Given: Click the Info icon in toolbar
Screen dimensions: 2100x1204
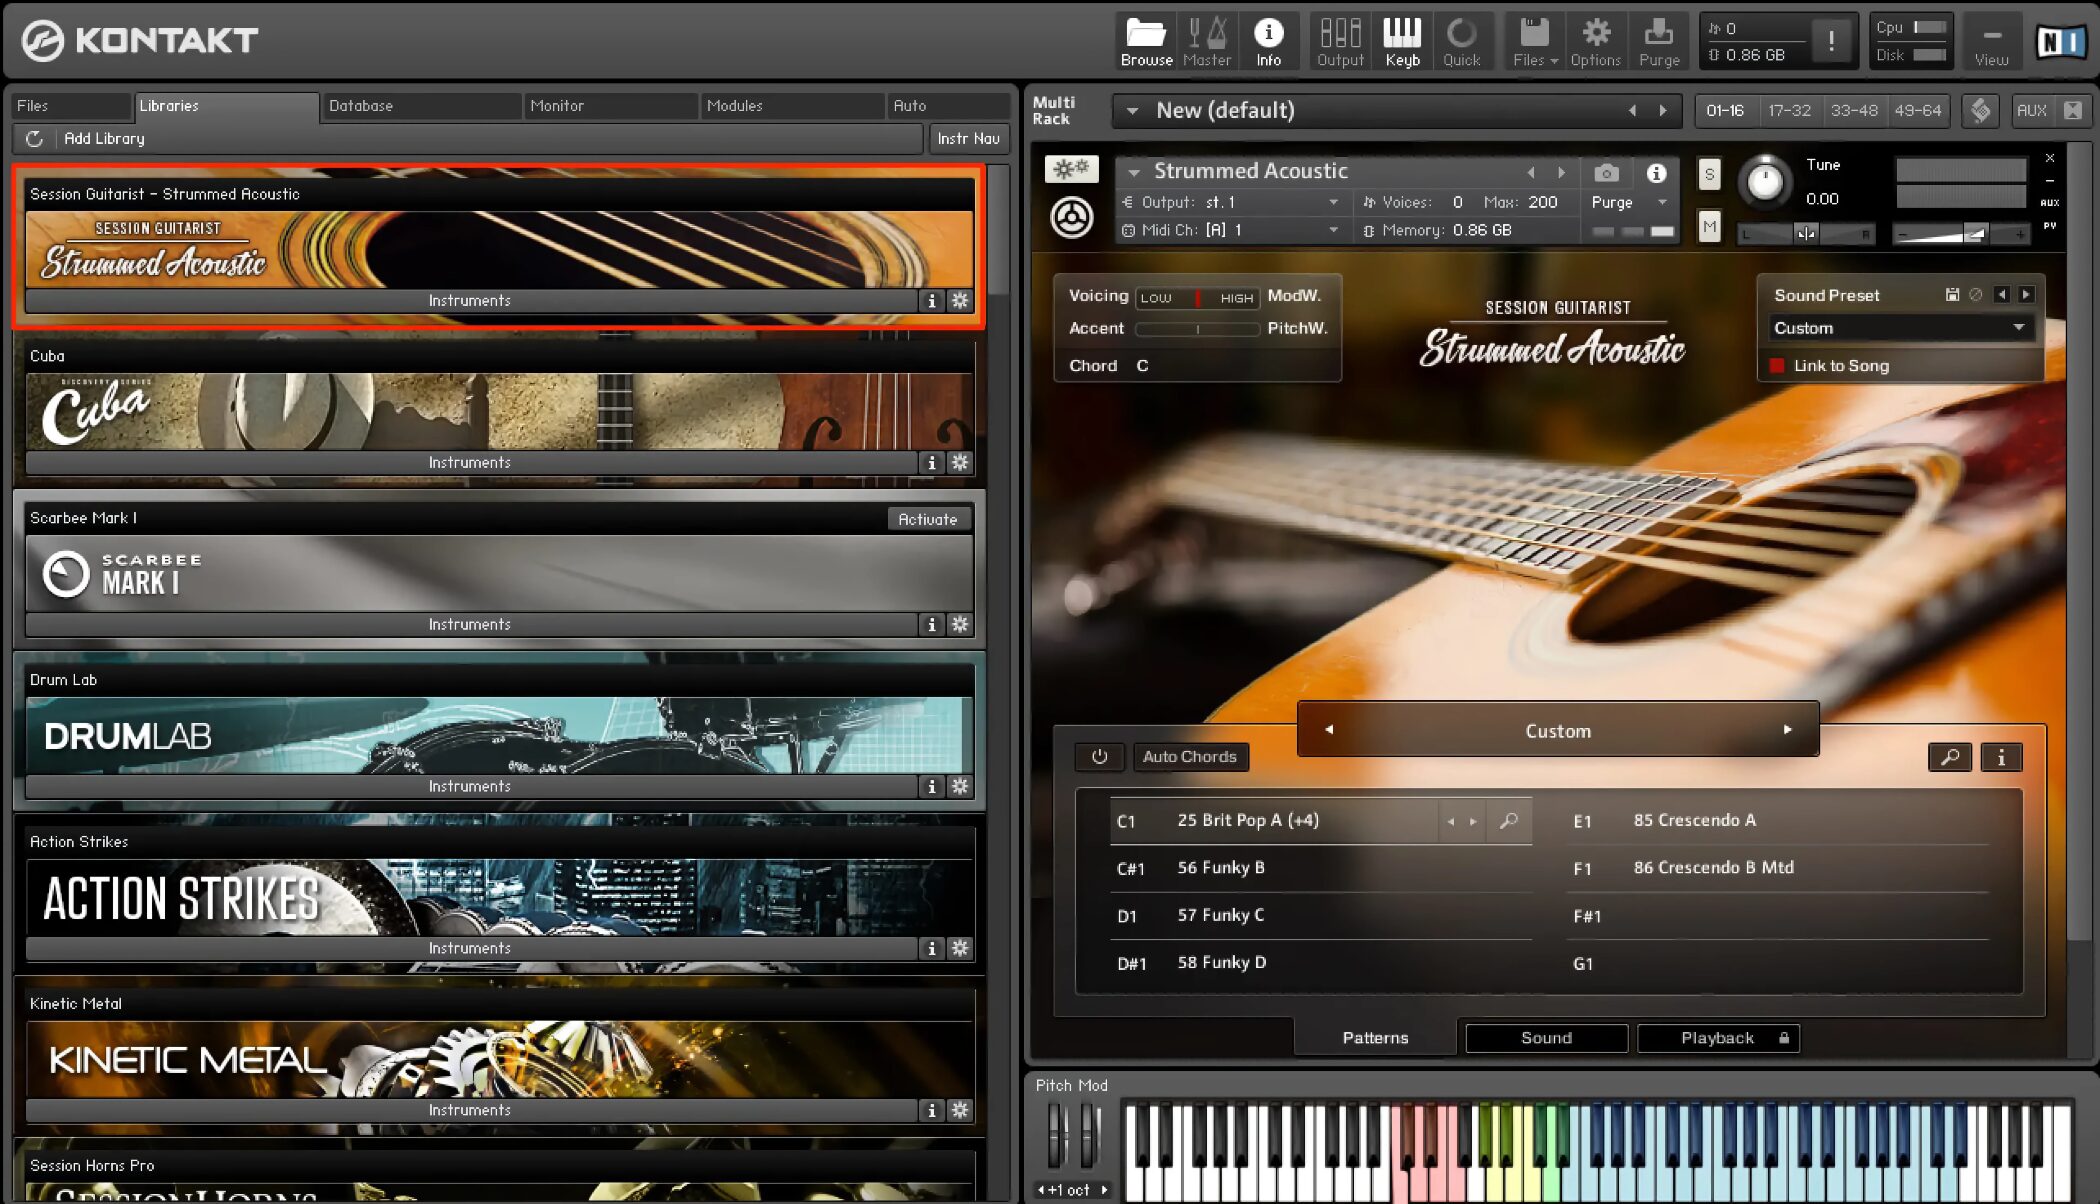Looking at the screenshot, I should 1268,41.
